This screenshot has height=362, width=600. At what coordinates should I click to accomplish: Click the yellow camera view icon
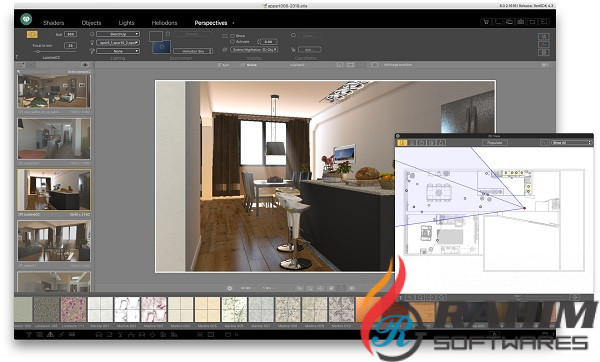(x=32, y=34)
